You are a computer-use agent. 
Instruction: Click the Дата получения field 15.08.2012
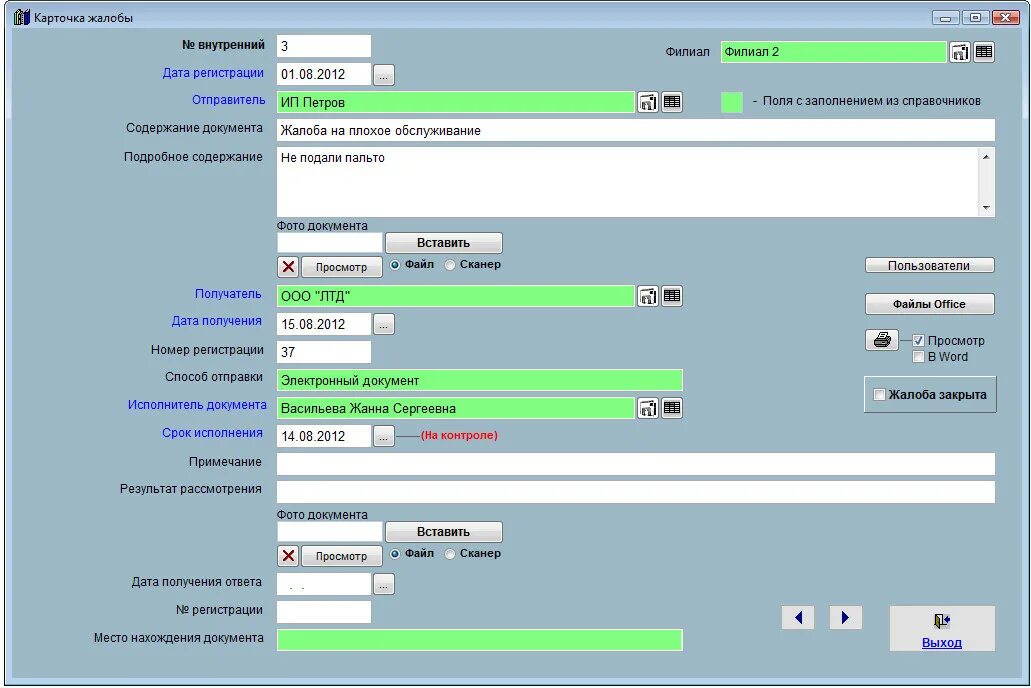(x=324, y=324)
